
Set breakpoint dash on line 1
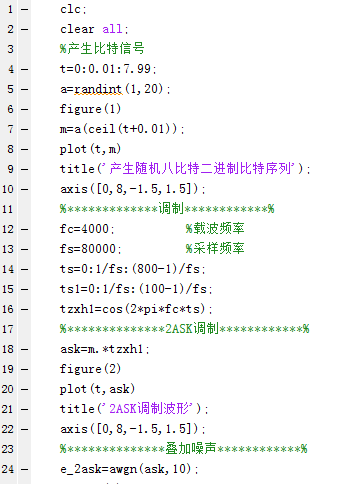coord(24,9)
